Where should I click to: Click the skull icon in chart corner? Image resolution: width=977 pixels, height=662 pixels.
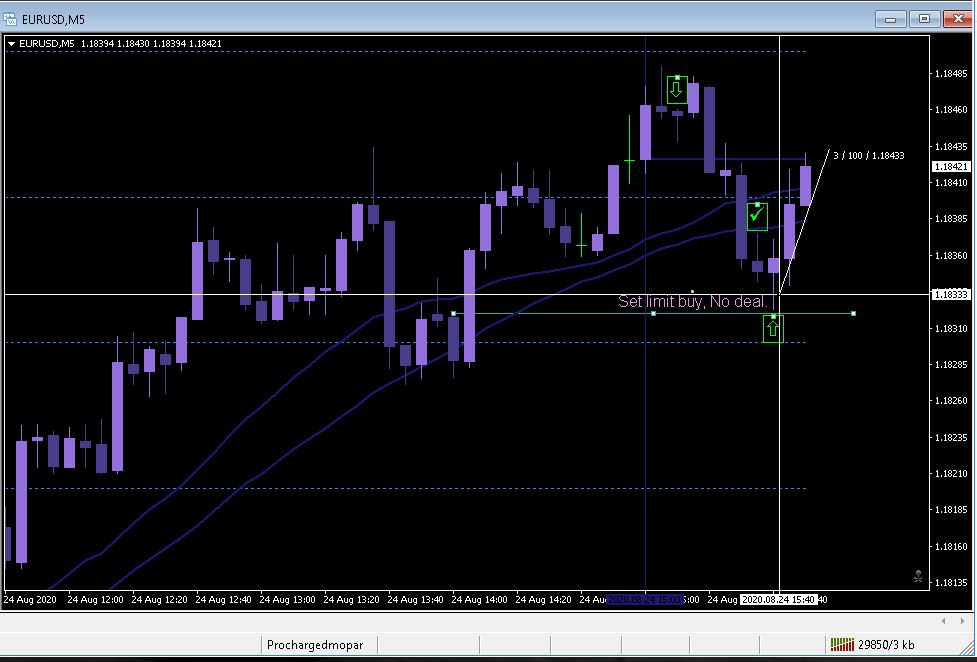pyautogui.click(x=918, y=576)
